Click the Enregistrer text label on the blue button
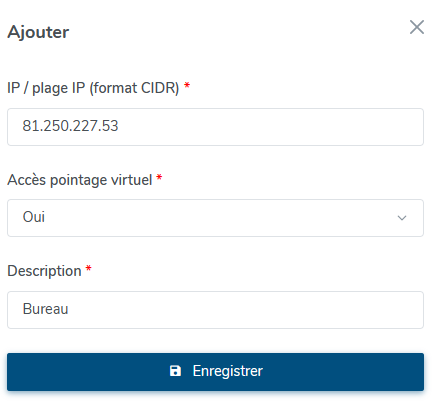433x407 pixels. tap(228, 371)
